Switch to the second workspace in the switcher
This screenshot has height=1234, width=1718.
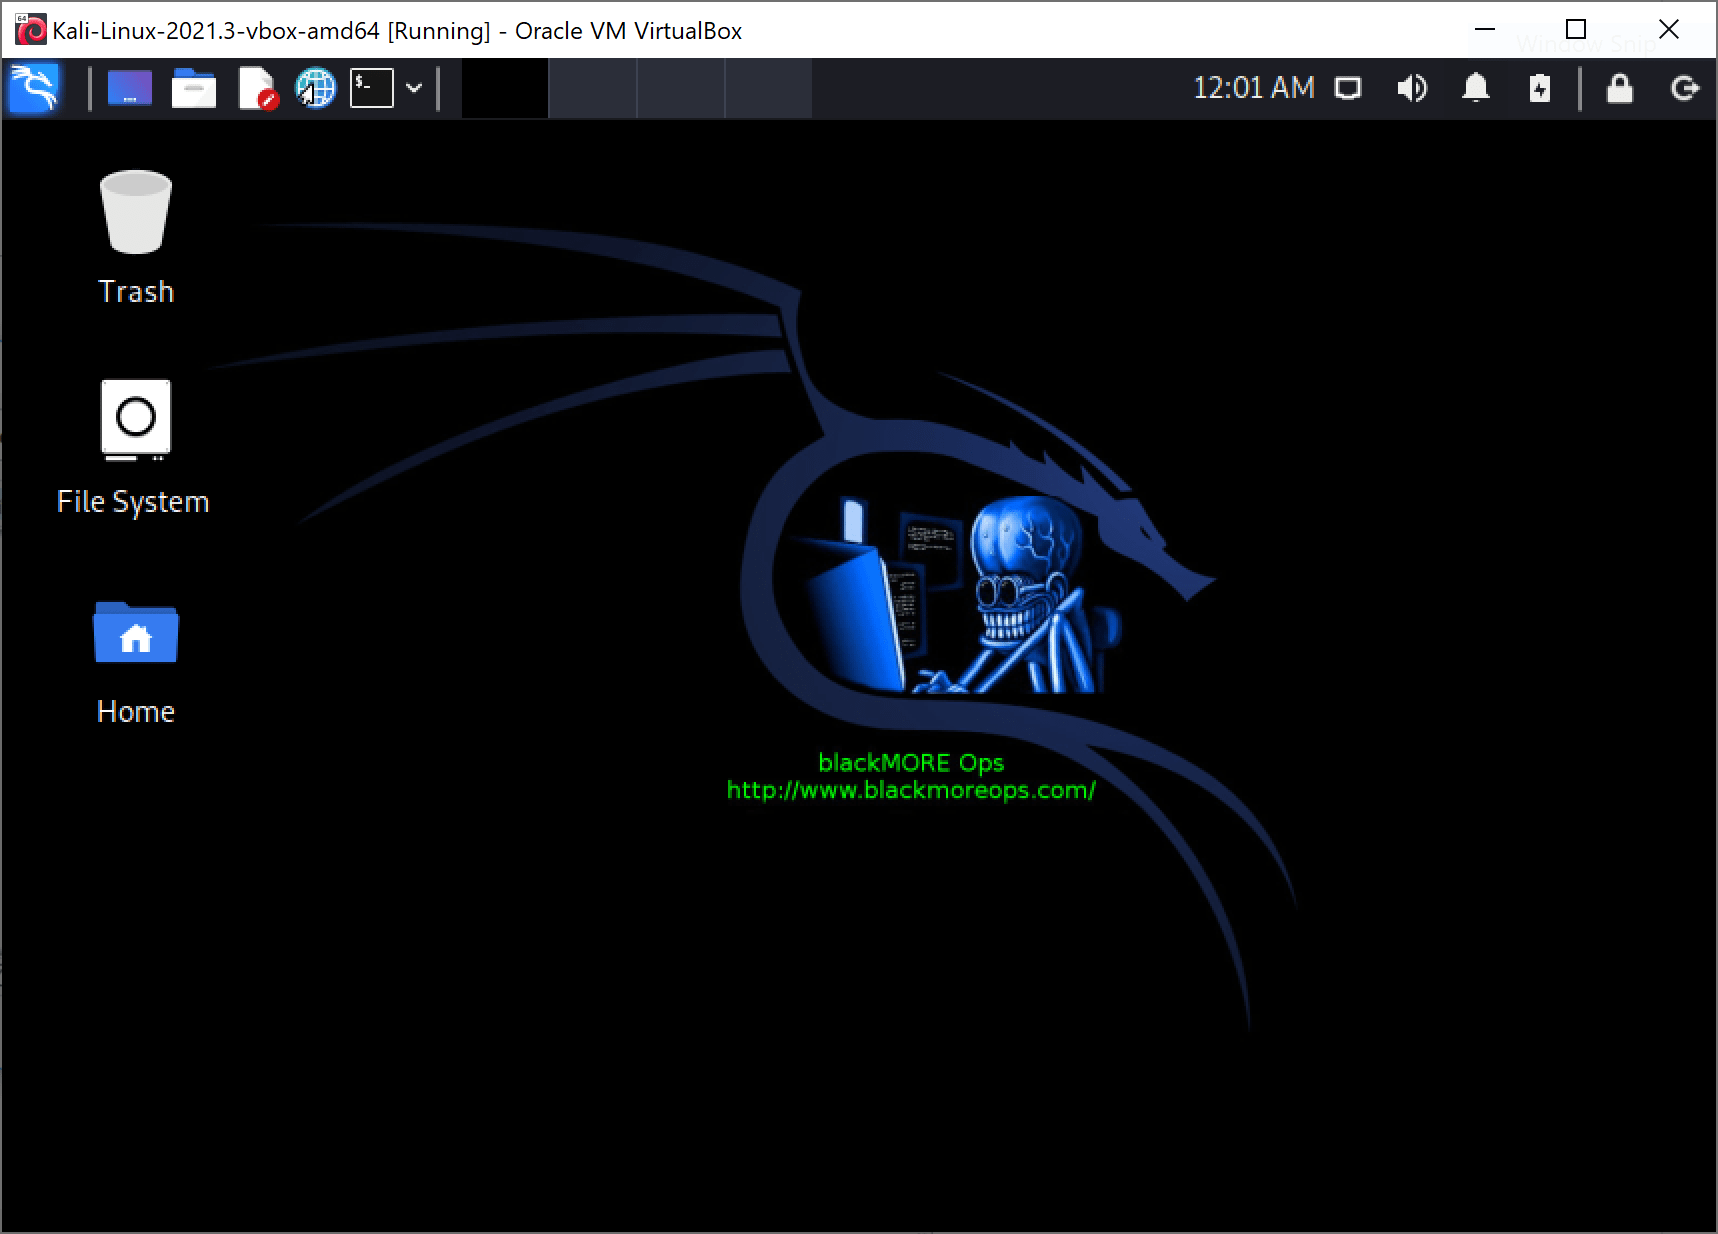(592, 88)
